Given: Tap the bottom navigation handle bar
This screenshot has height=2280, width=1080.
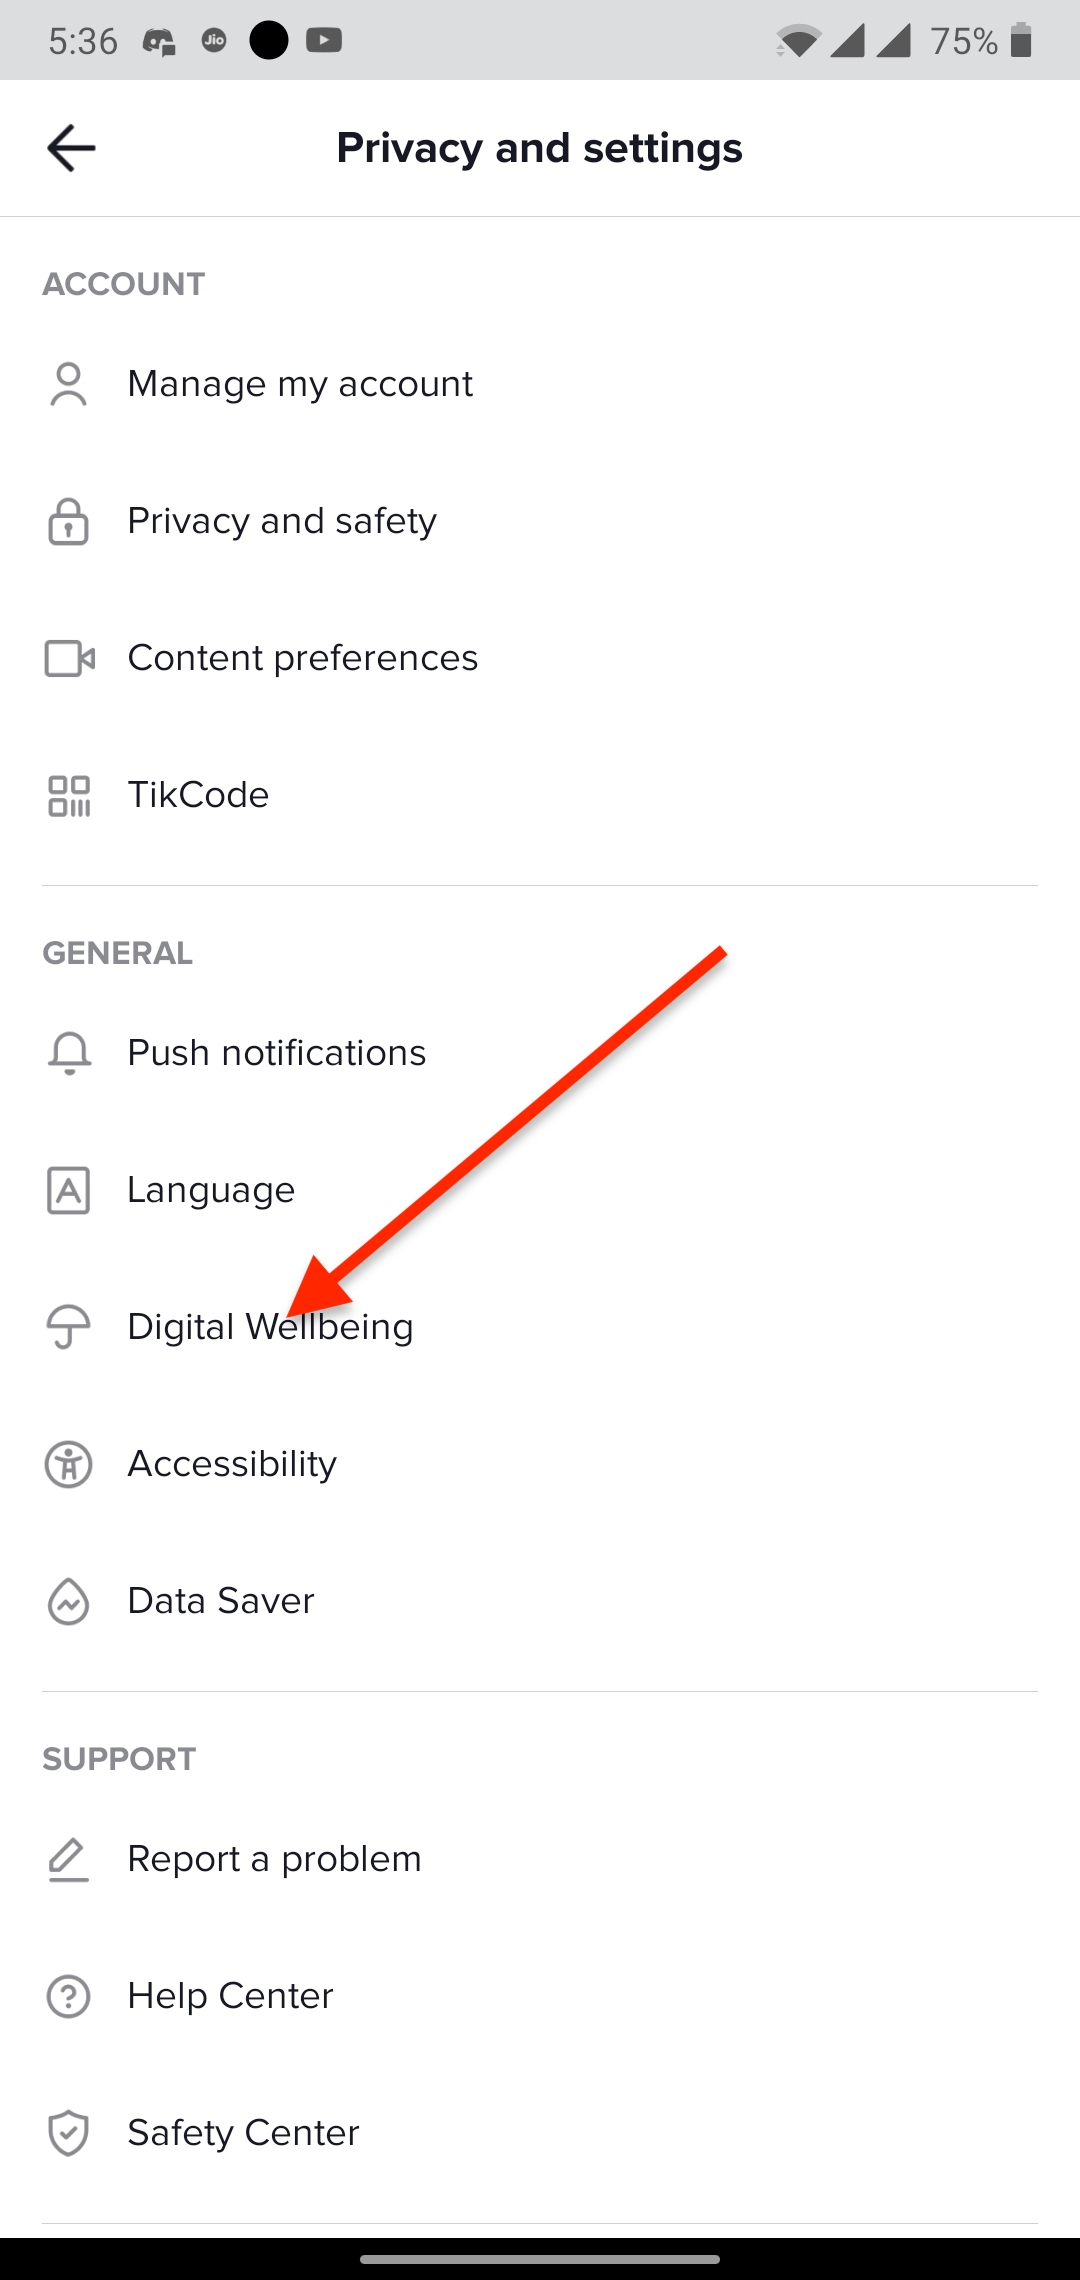Looking at the screenshot, I should click(x=540, y=2259).
